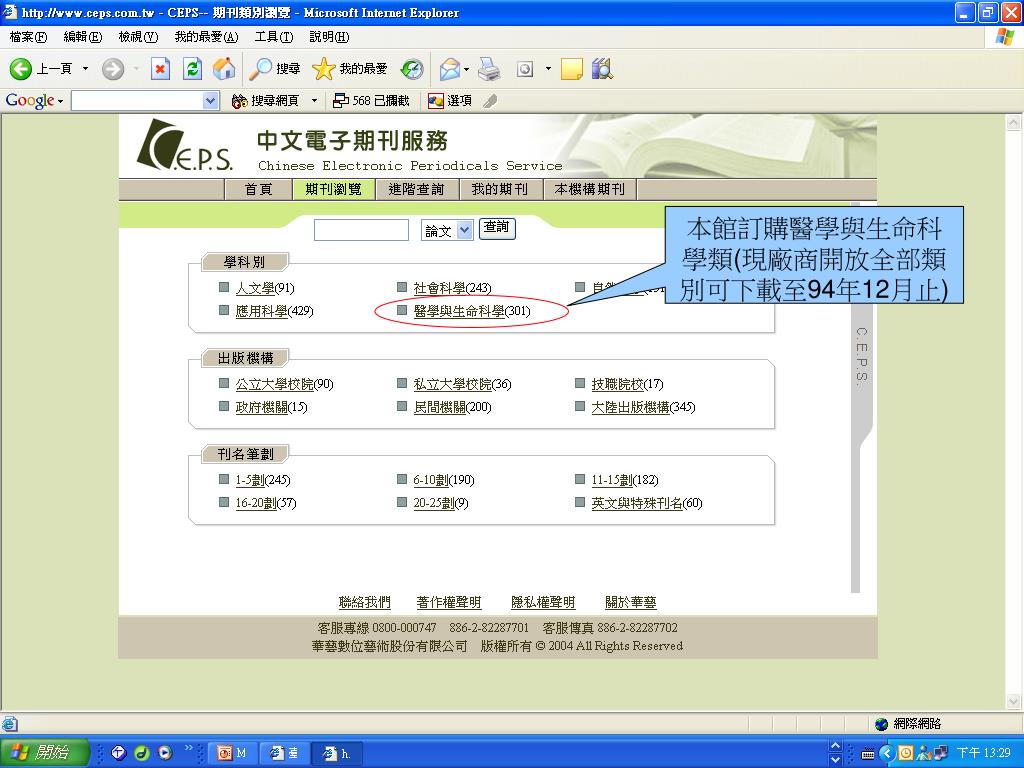Open the 檔案(F) menu

pyautogui.click(x=29, y=37)
